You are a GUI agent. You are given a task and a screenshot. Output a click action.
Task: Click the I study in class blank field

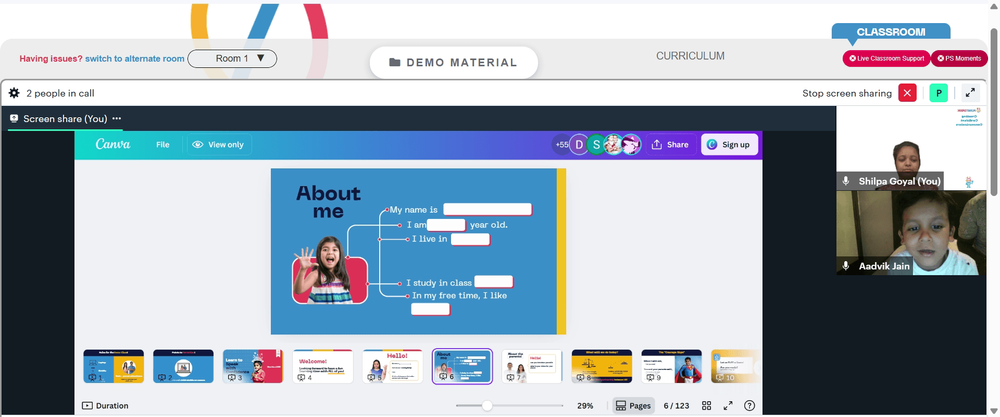494,282
